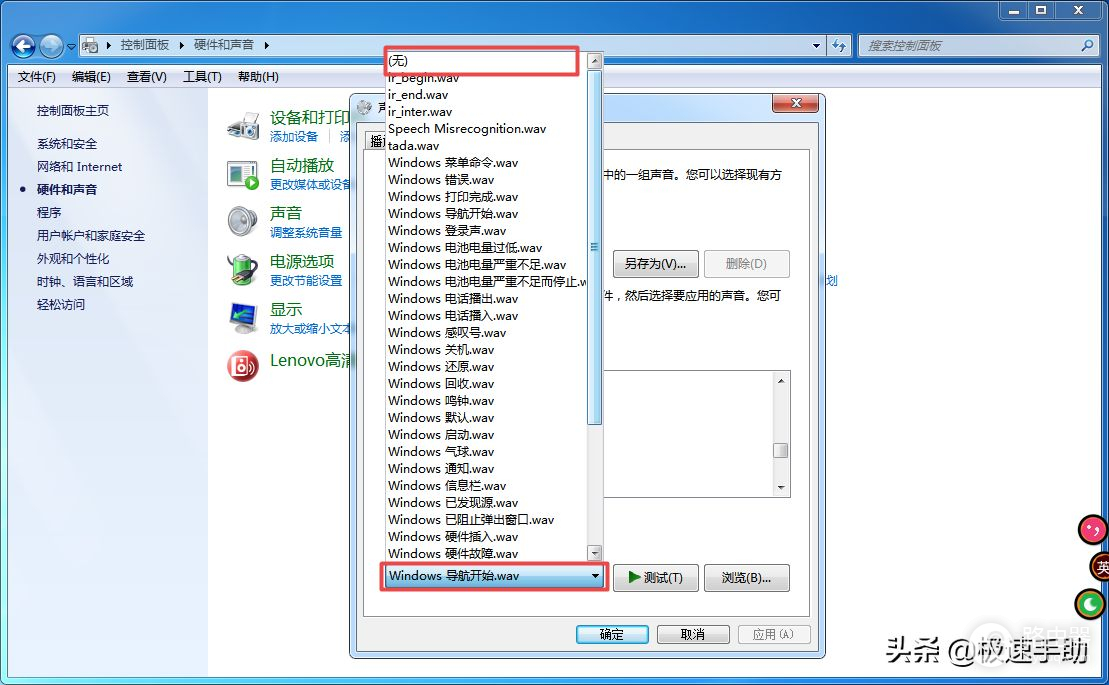Click the program events list scroll-up arrow
The image size is (1109, 685).
coord(781,381)
